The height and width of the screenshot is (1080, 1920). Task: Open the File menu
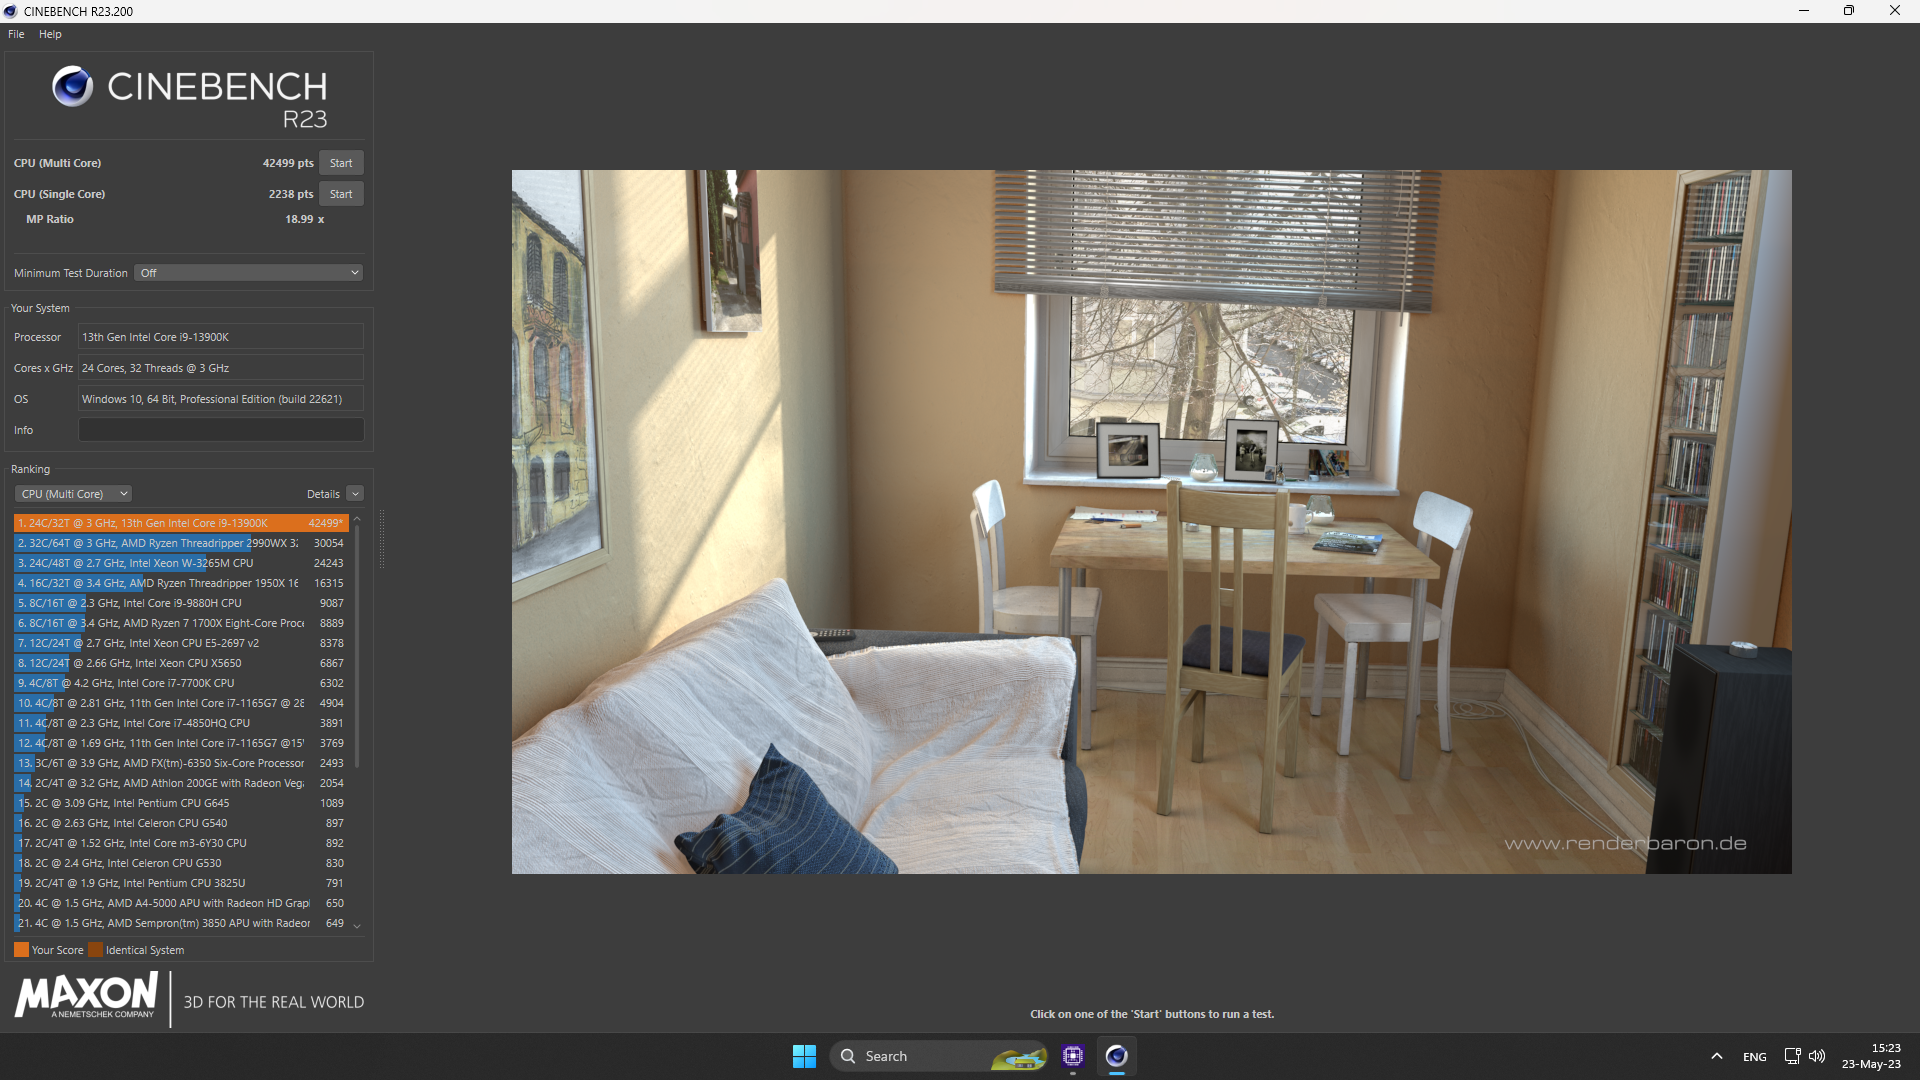(16, 34)
